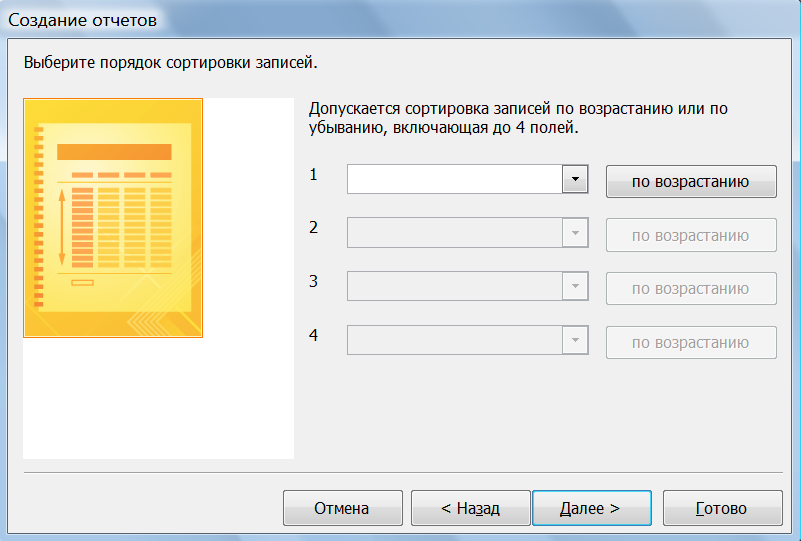Click the 'по возрастанию' button in row 4

coord(691,342)
